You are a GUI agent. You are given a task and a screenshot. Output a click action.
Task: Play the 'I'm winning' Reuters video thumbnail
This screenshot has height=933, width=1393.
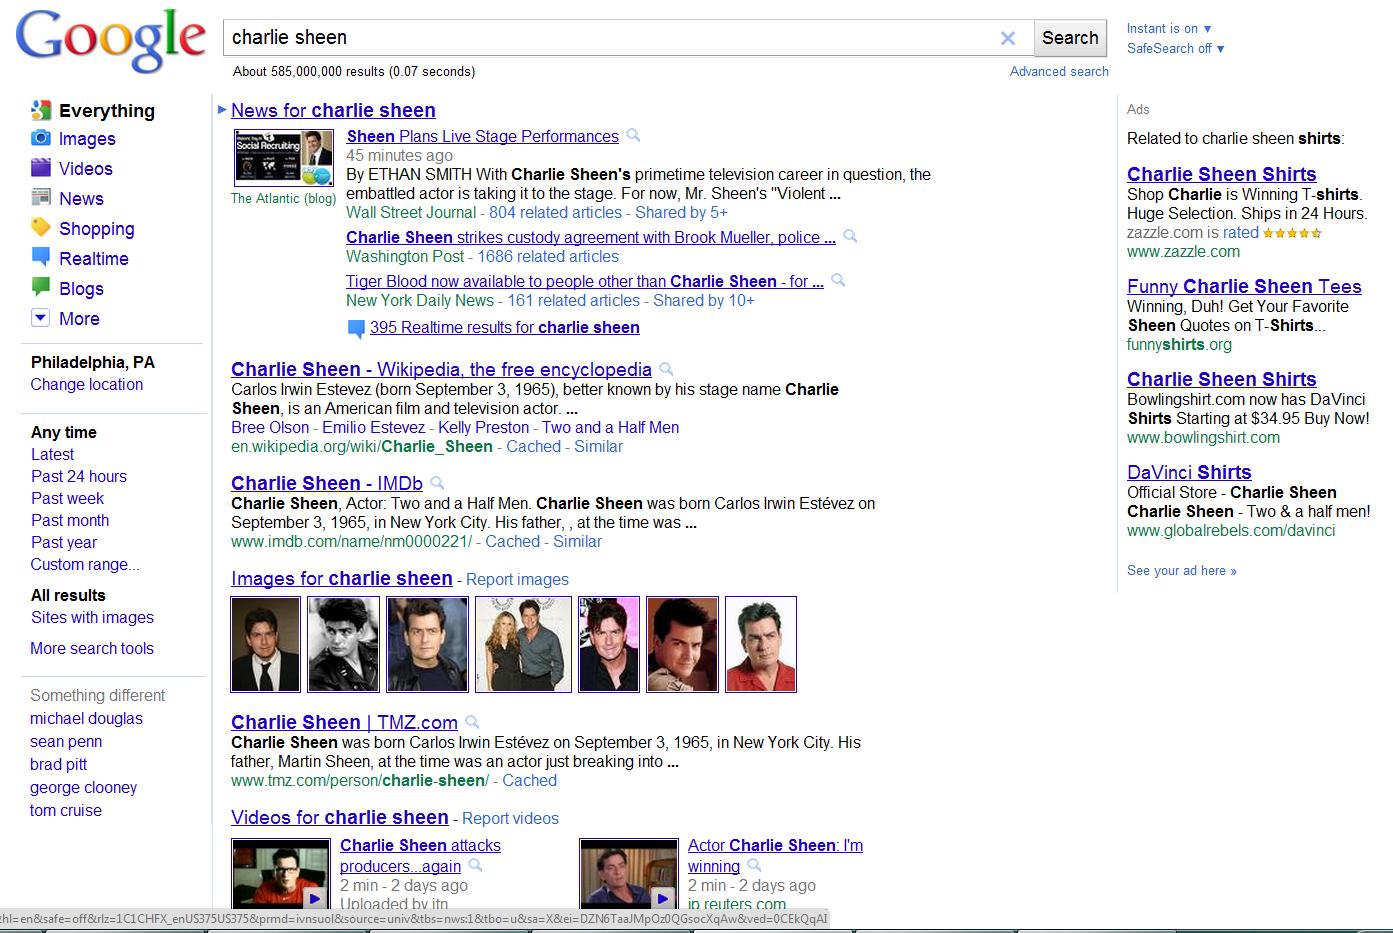tap(629, 874)
